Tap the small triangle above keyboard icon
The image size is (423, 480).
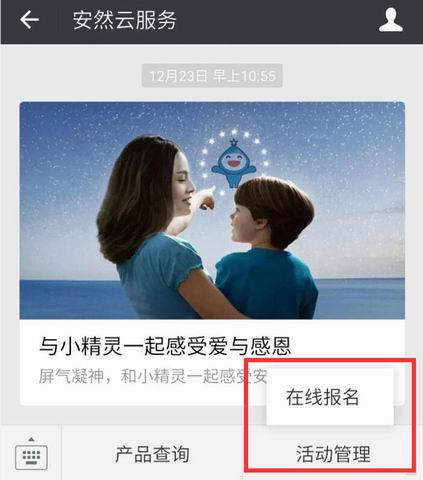click(x=31, y=439)
